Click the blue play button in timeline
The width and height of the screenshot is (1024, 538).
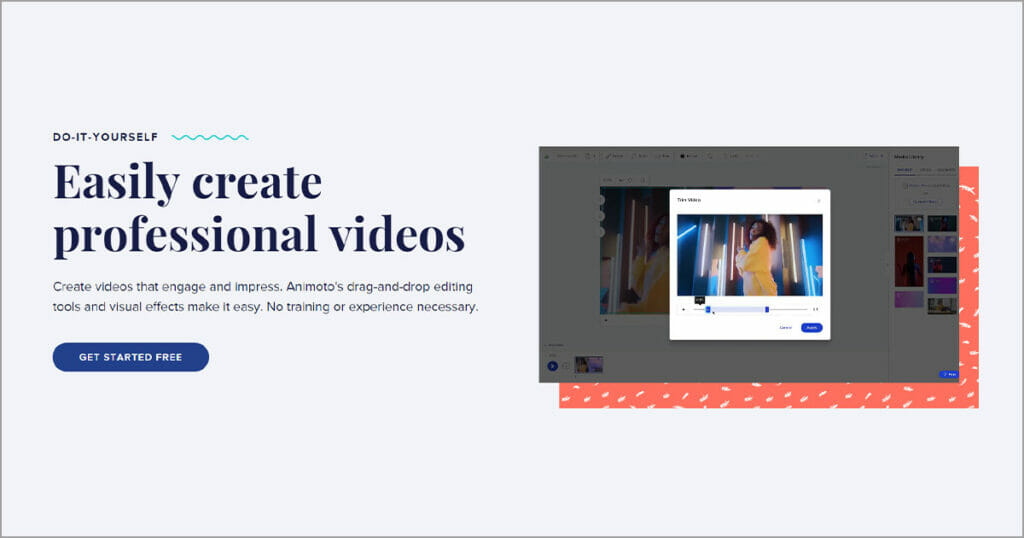click(x=552, y=366)
